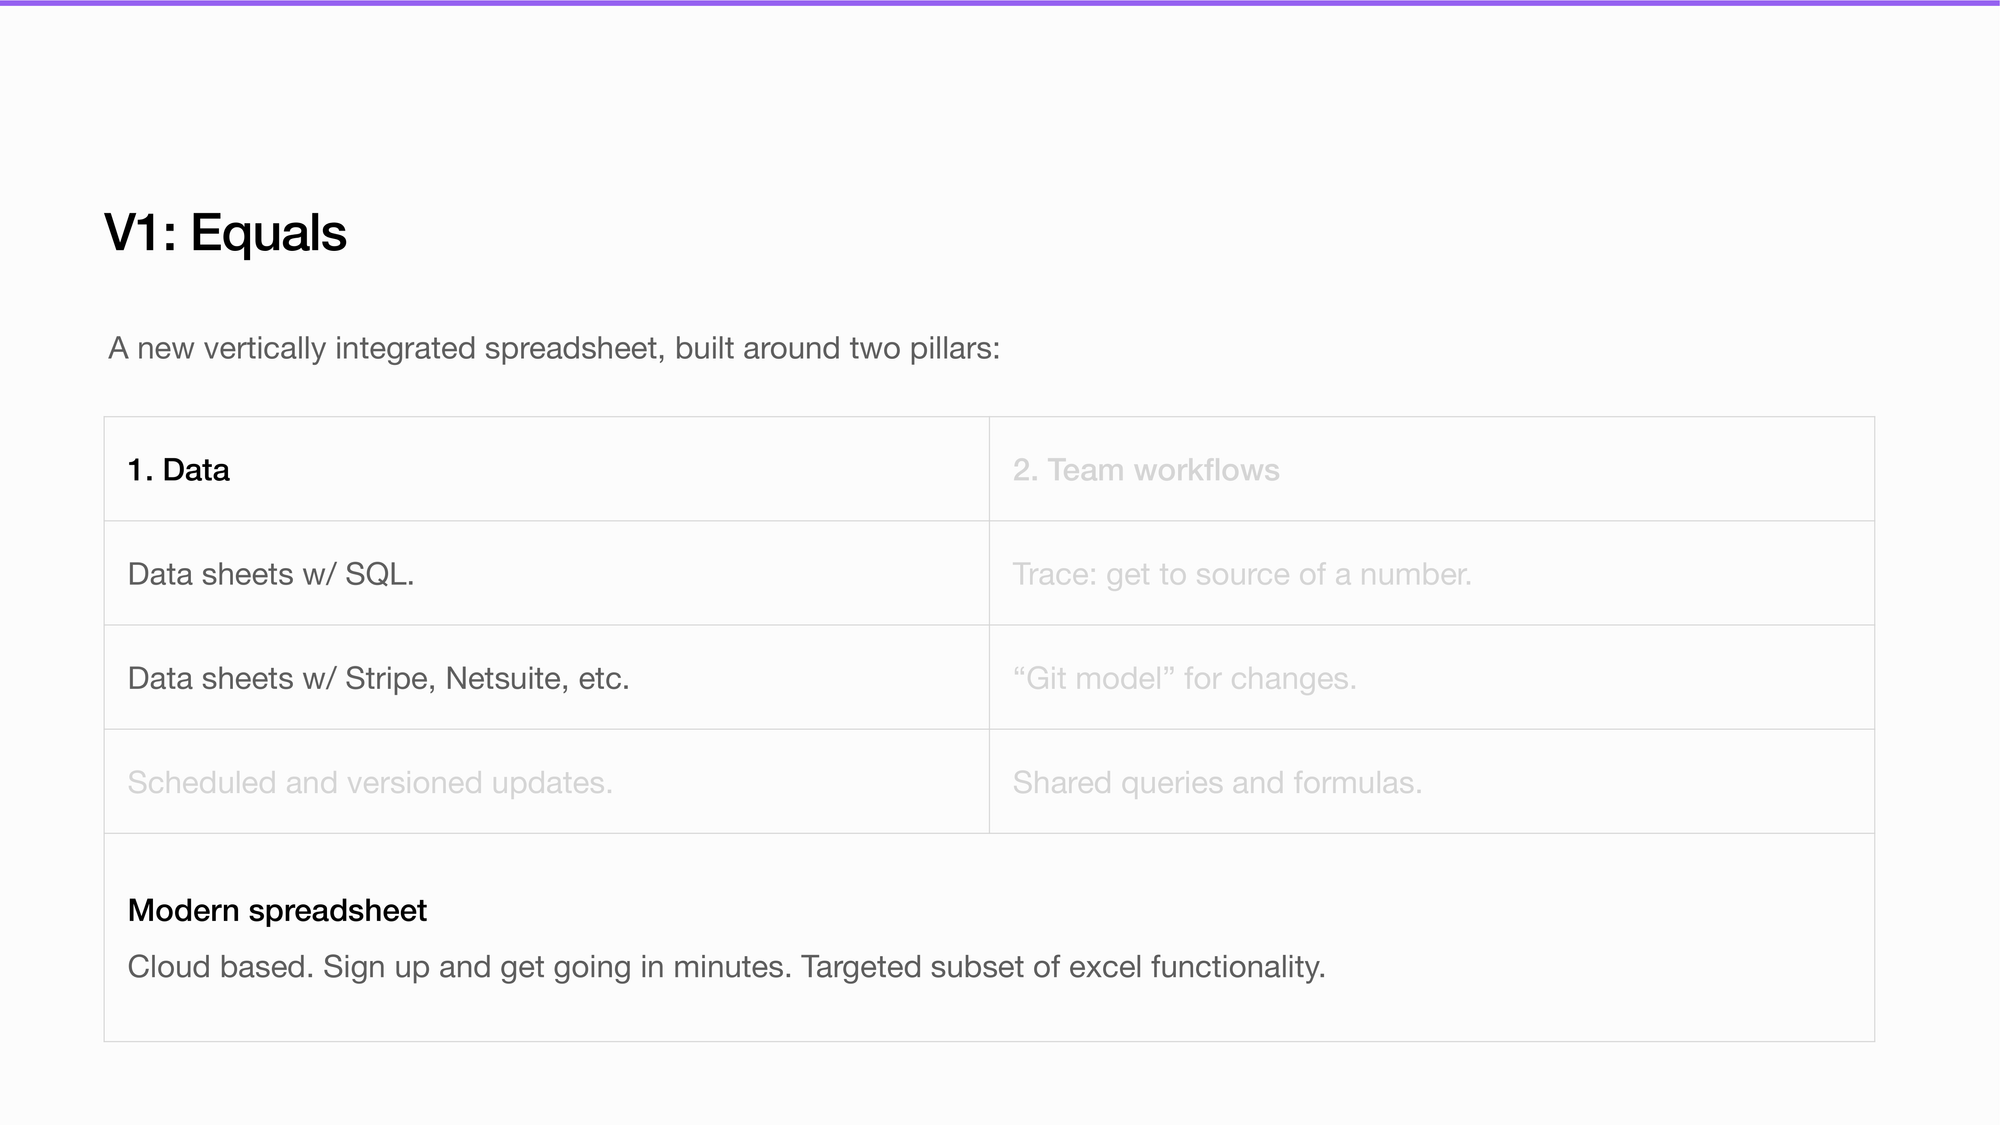Viewport: 2000px width, 1125px height.
Task: Click "Scheduled and versioned updates." text
Action: tap(369, 782)
